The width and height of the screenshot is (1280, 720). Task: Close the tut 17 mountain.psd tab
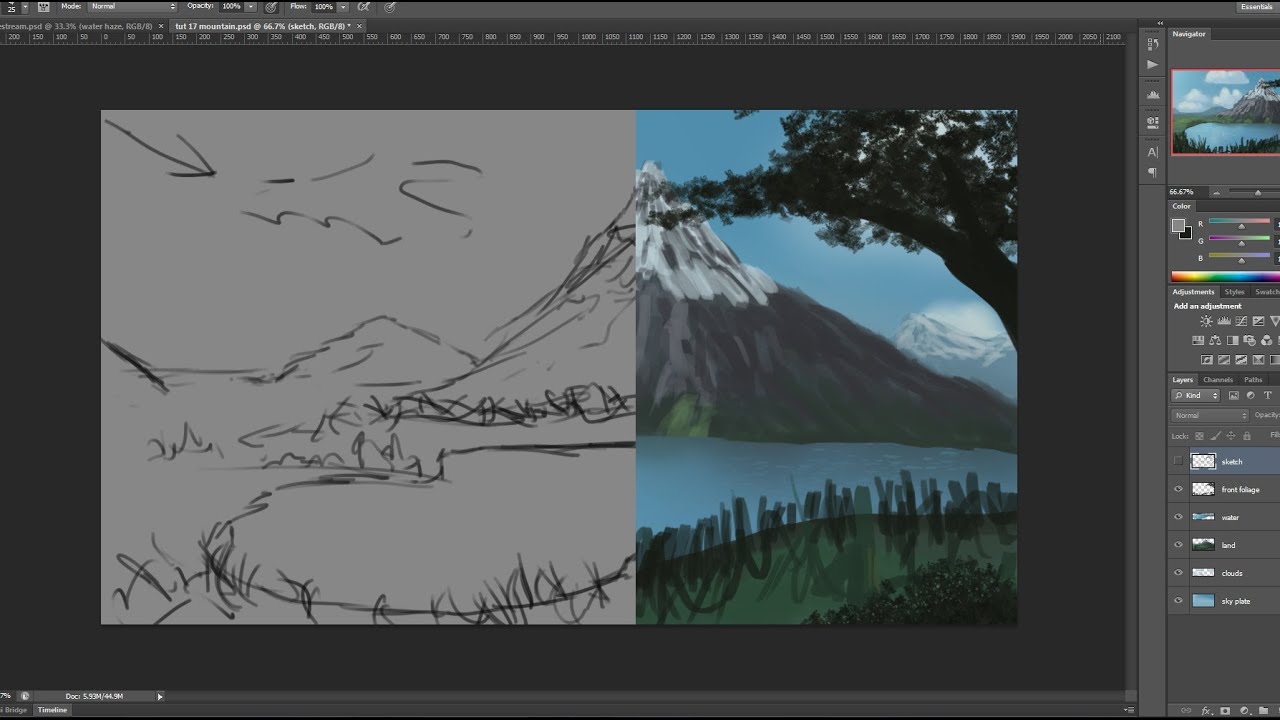tap(359, 26)
